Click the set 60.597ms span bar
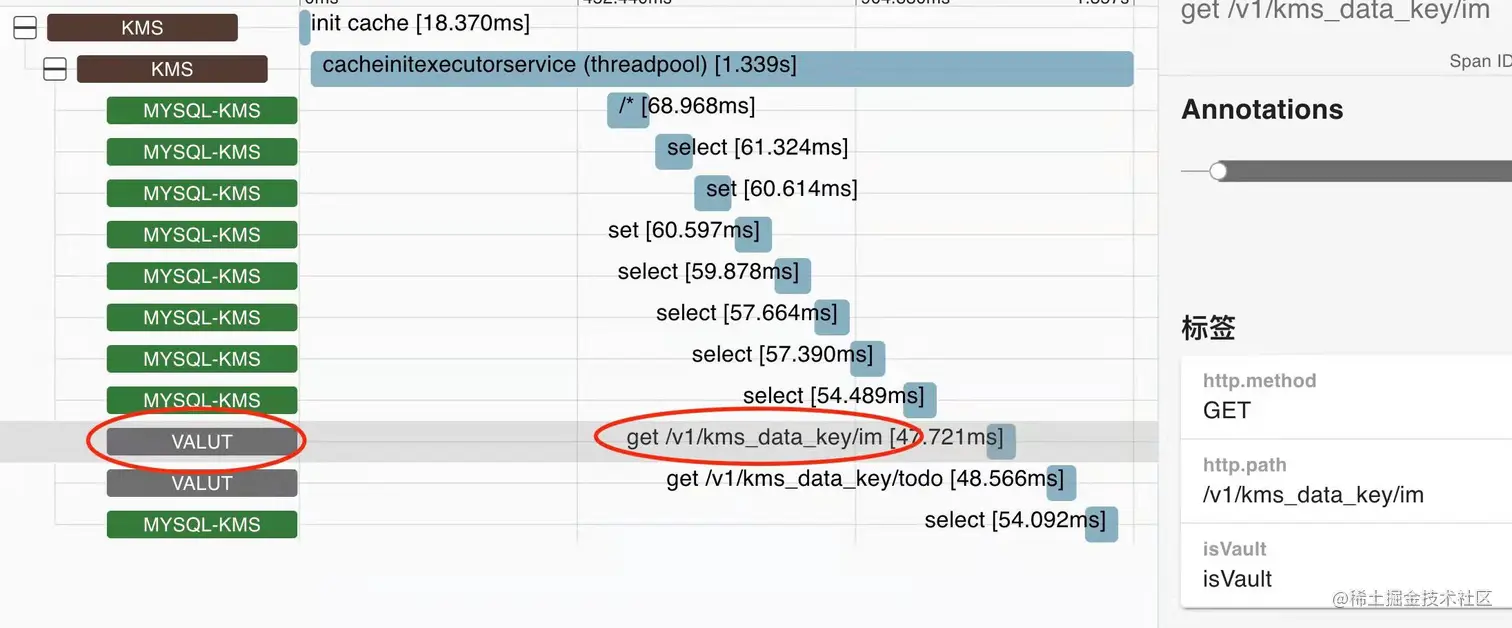The height and width of the screenshot is (628, 1512). pyautogui.click(x=753, y=234)
